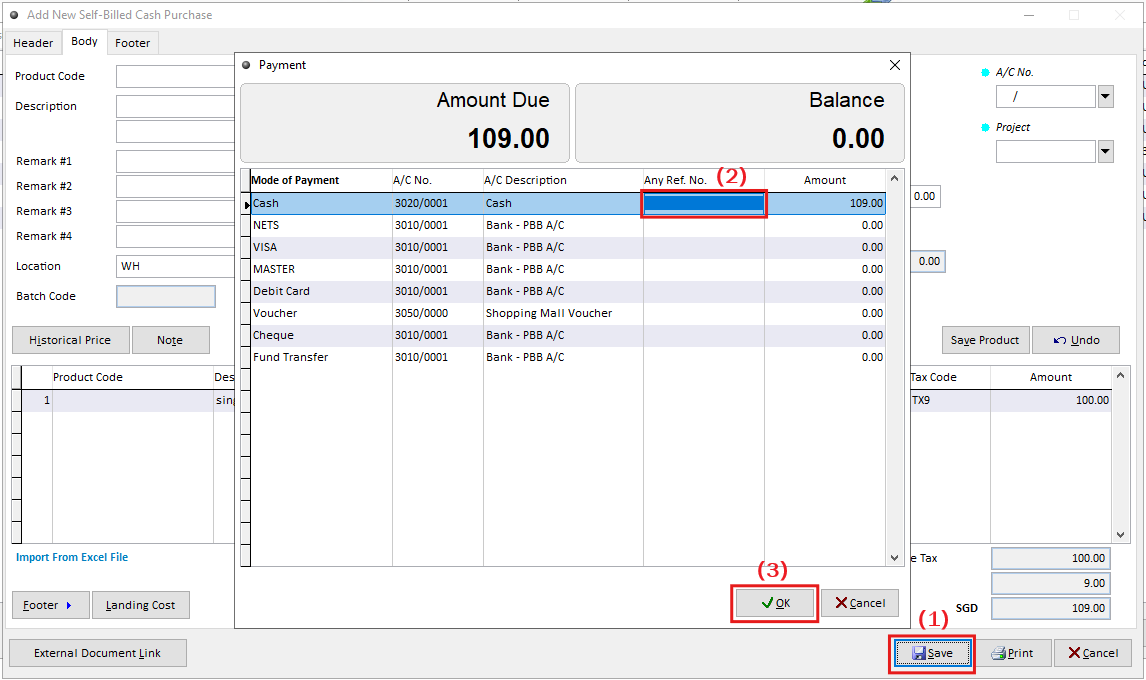
Task: Click the Product Code input field
Action: [175, 76]
